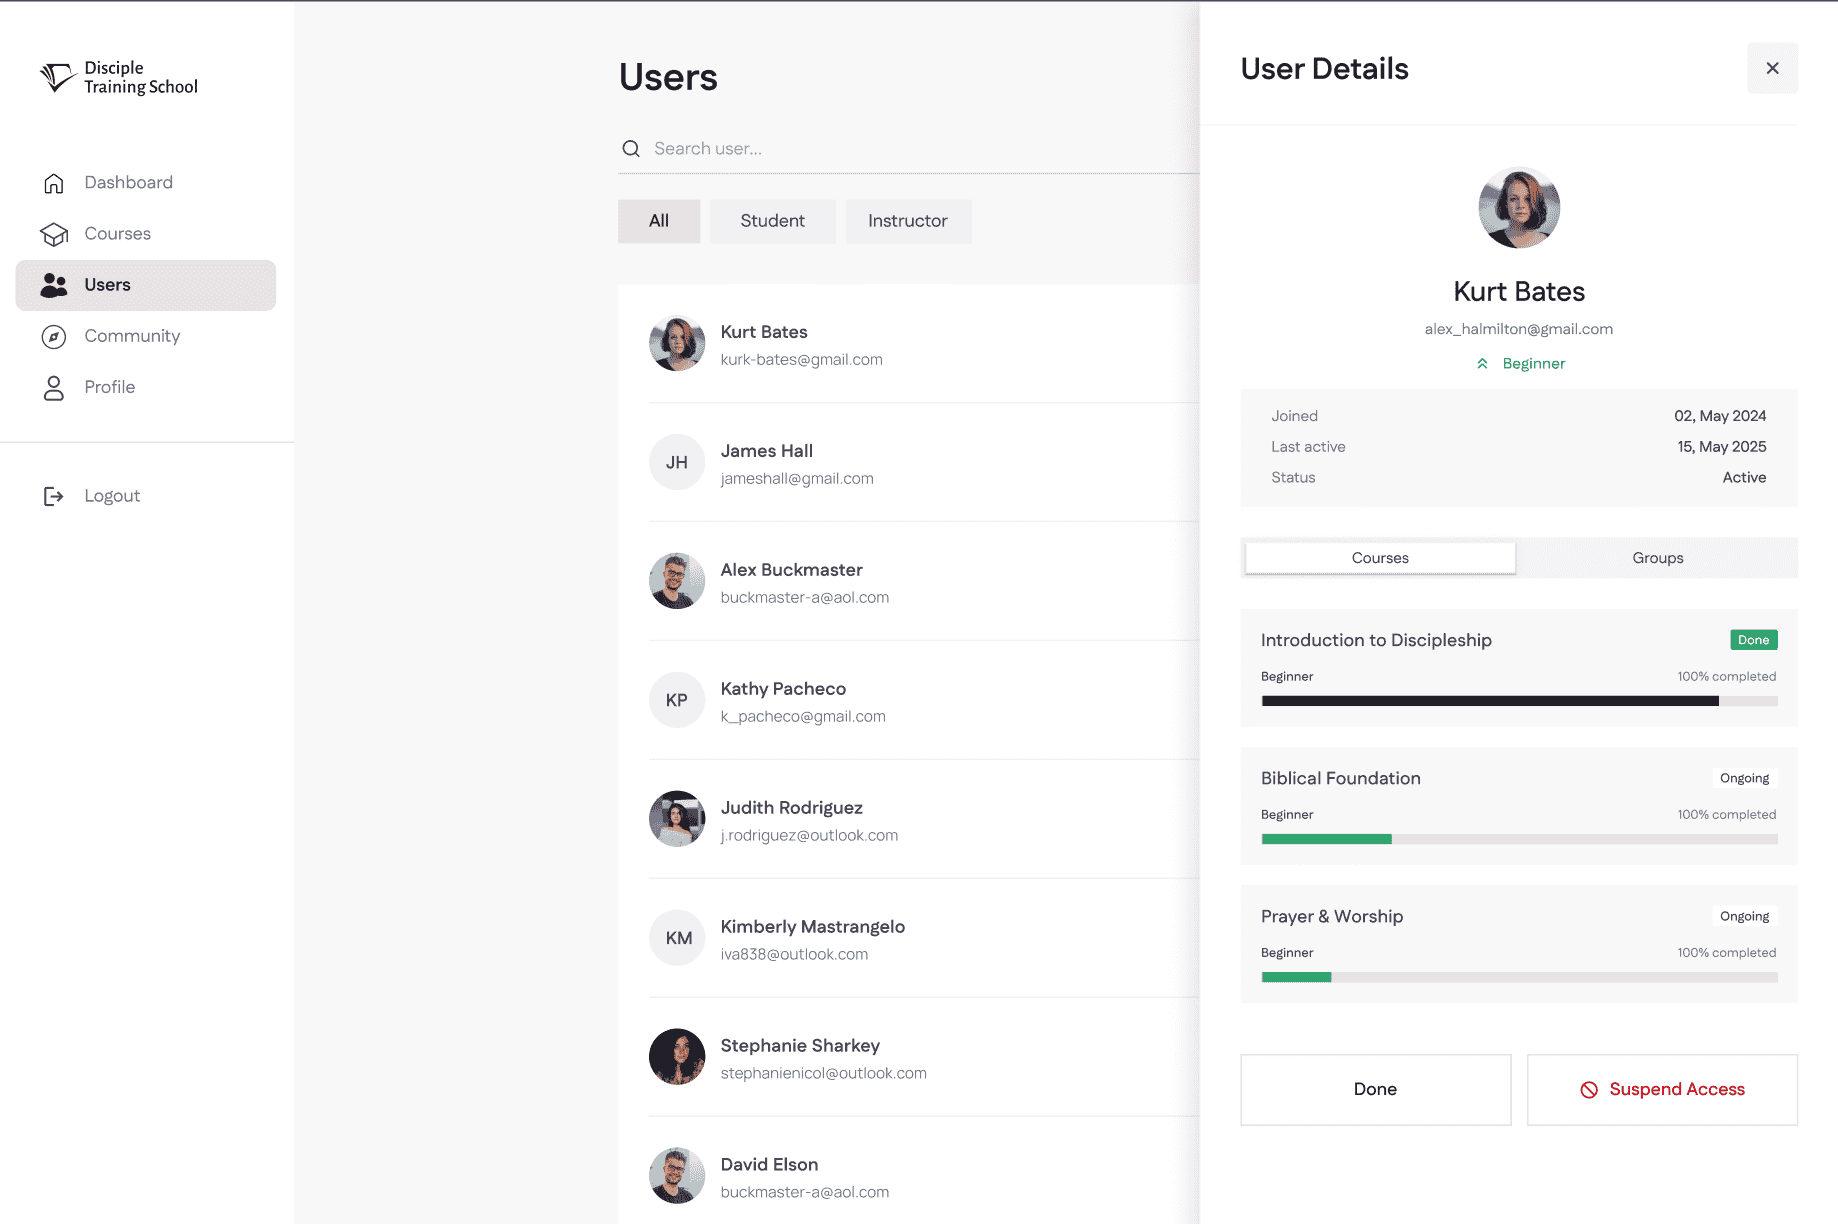Switch to the Groups tab

pyautogui.click(x=1658, y=558)
